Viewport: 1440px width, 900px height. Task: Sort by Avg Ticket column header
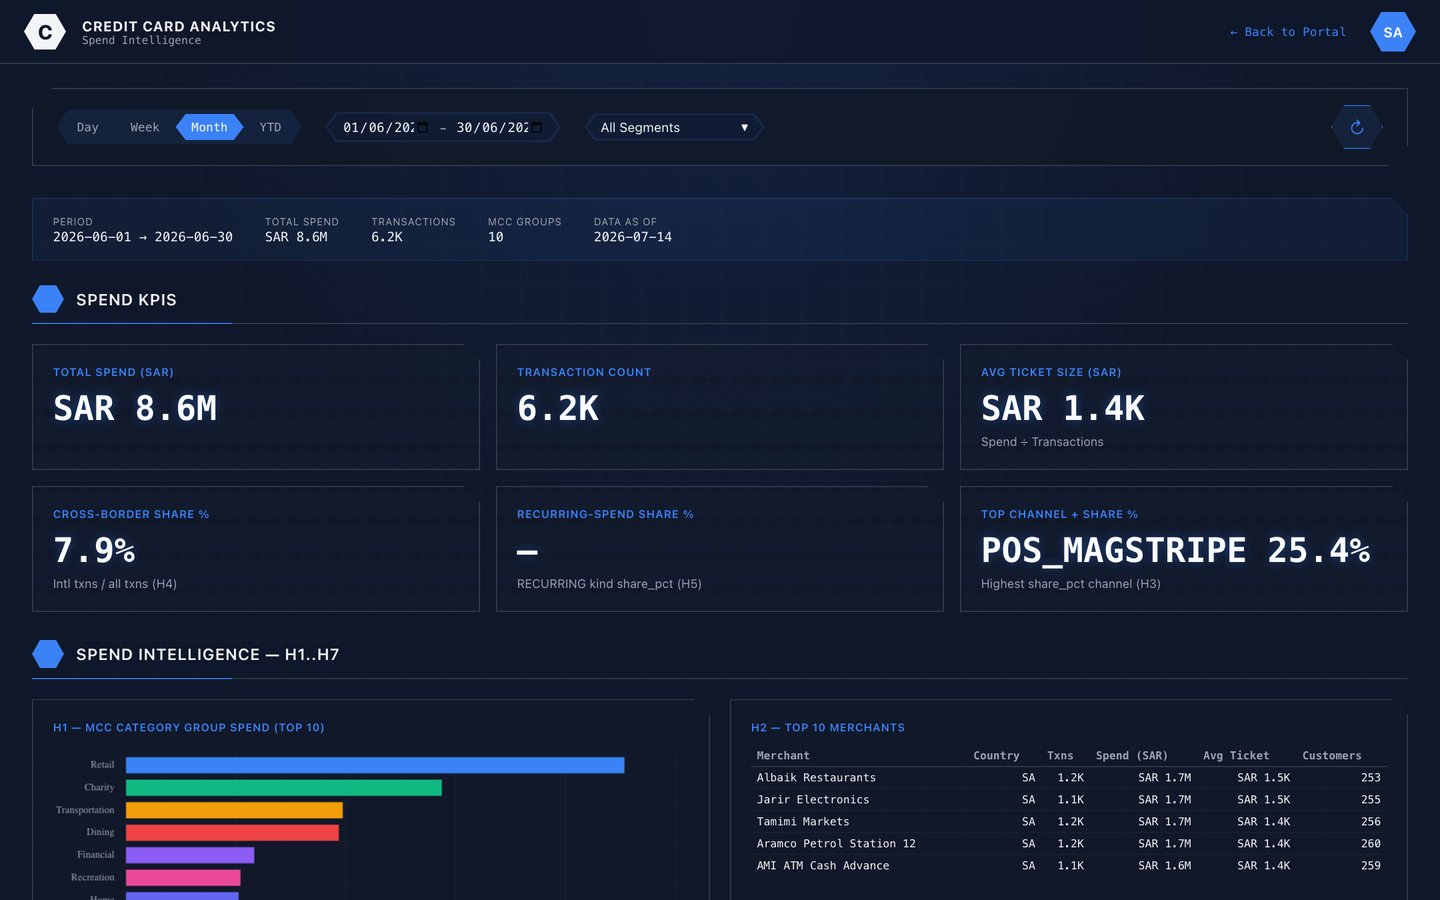(x=1236, y=756)
